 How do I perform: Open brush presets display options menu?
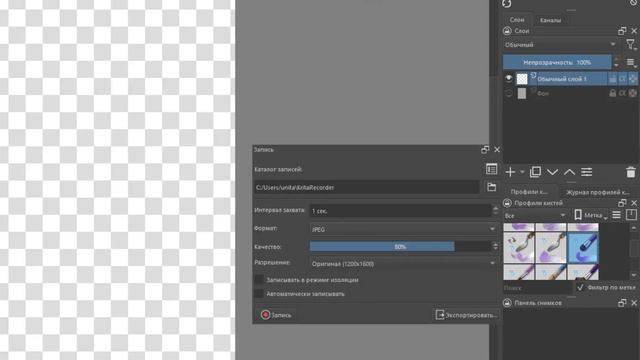(x=616, y=215)
